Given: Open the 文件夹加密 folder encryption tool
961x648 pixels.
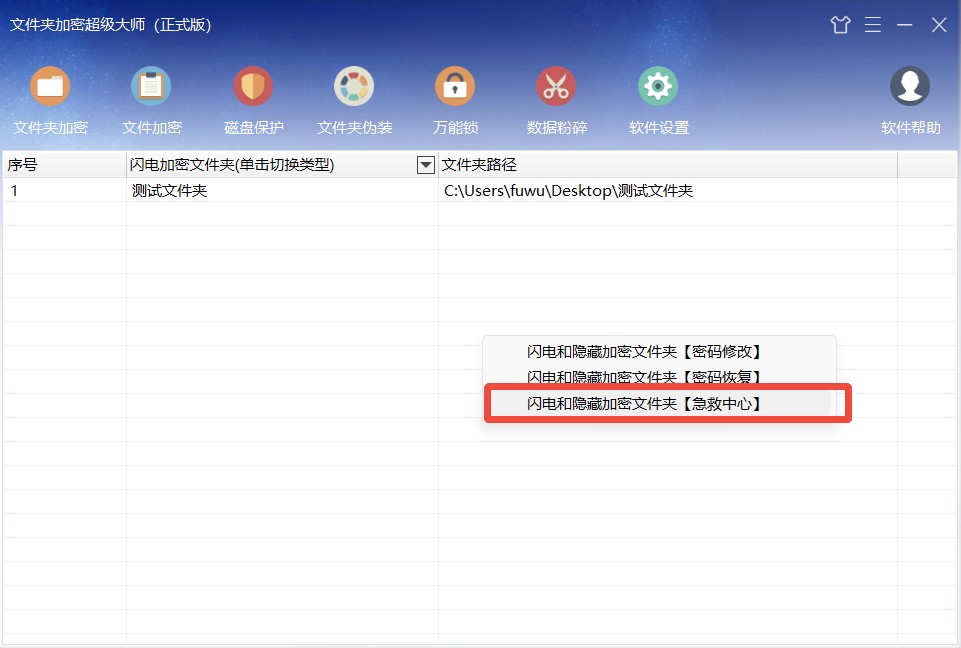Looking at the screenshot, I should point(50,101).
